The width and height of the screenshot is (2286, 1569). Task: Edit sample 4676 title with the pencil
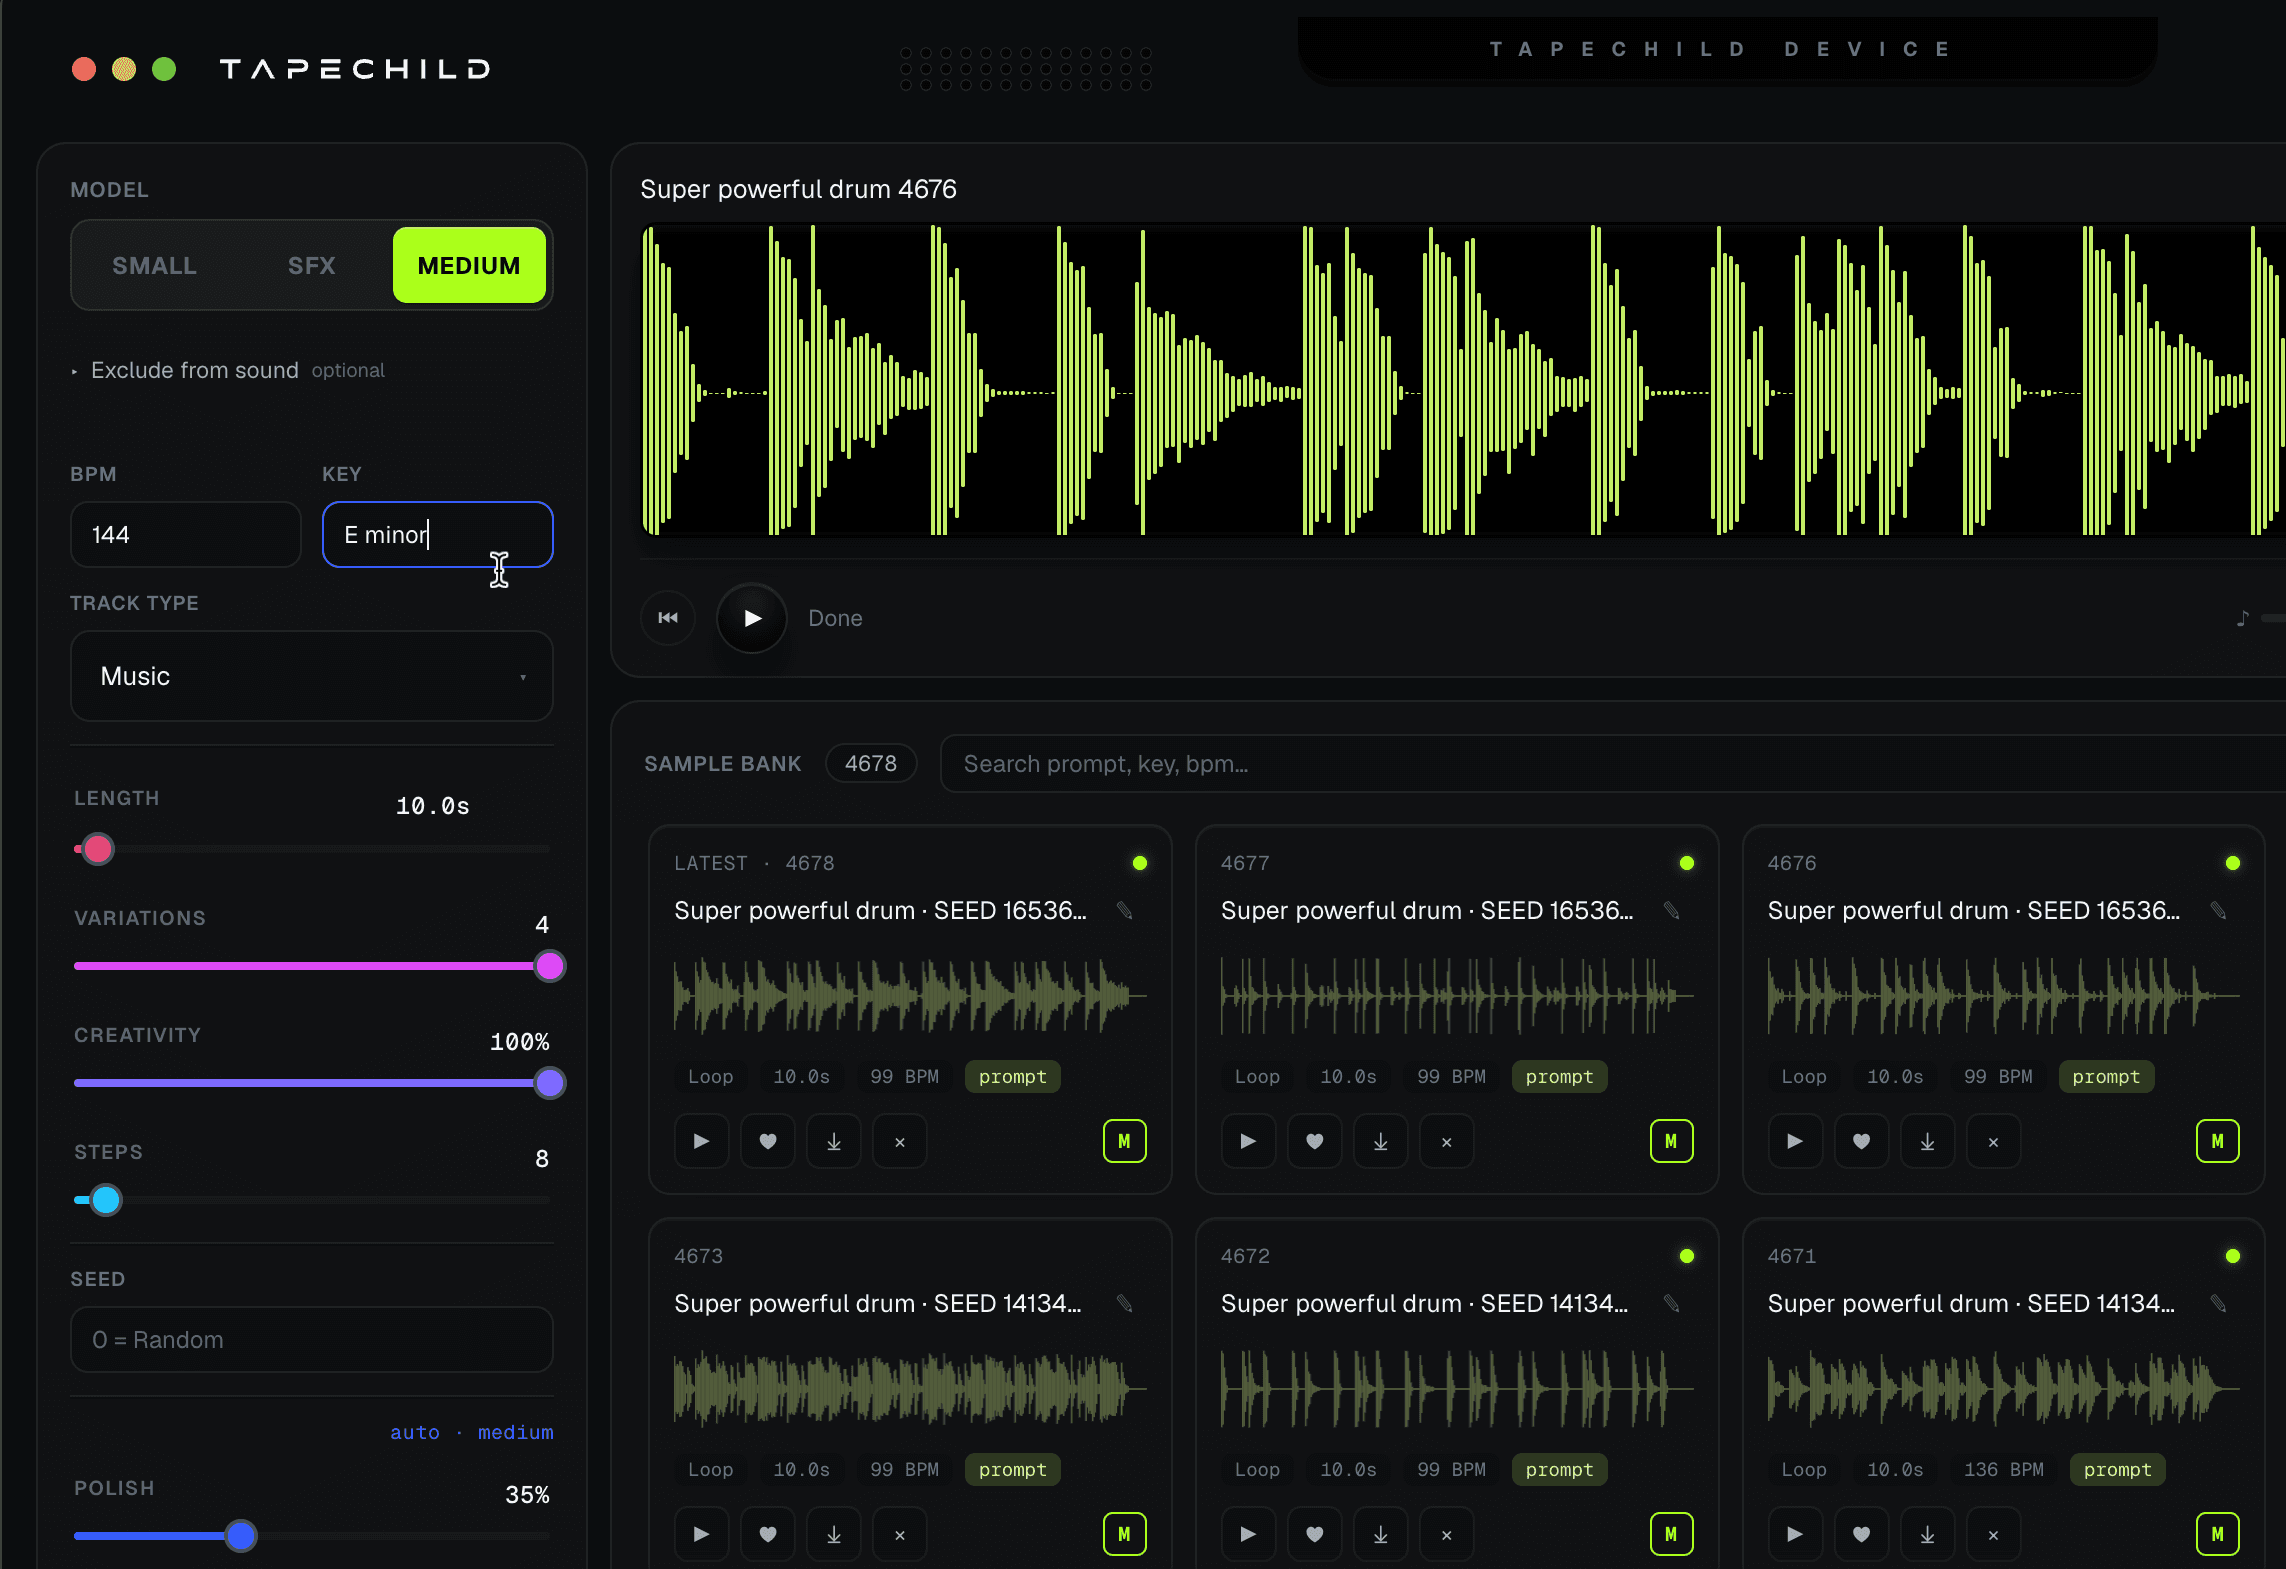tap(2219, 910)
